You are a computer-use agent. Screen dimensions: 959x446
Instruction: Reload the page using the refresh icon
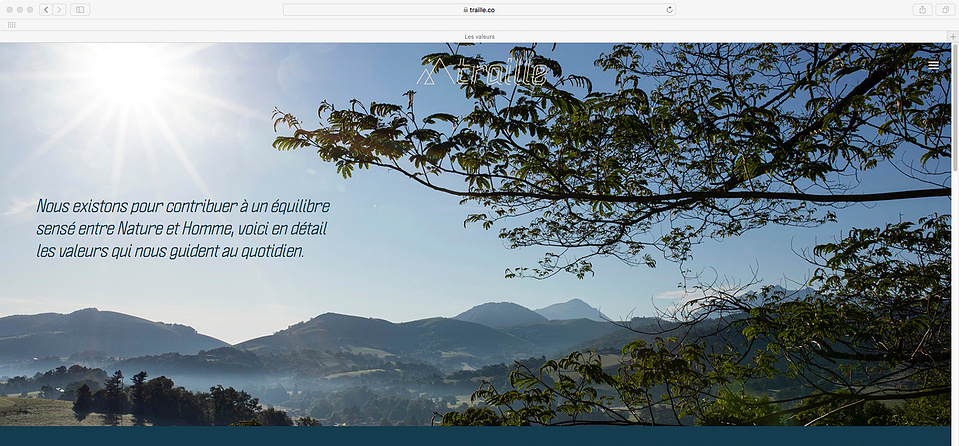(670, 10)
